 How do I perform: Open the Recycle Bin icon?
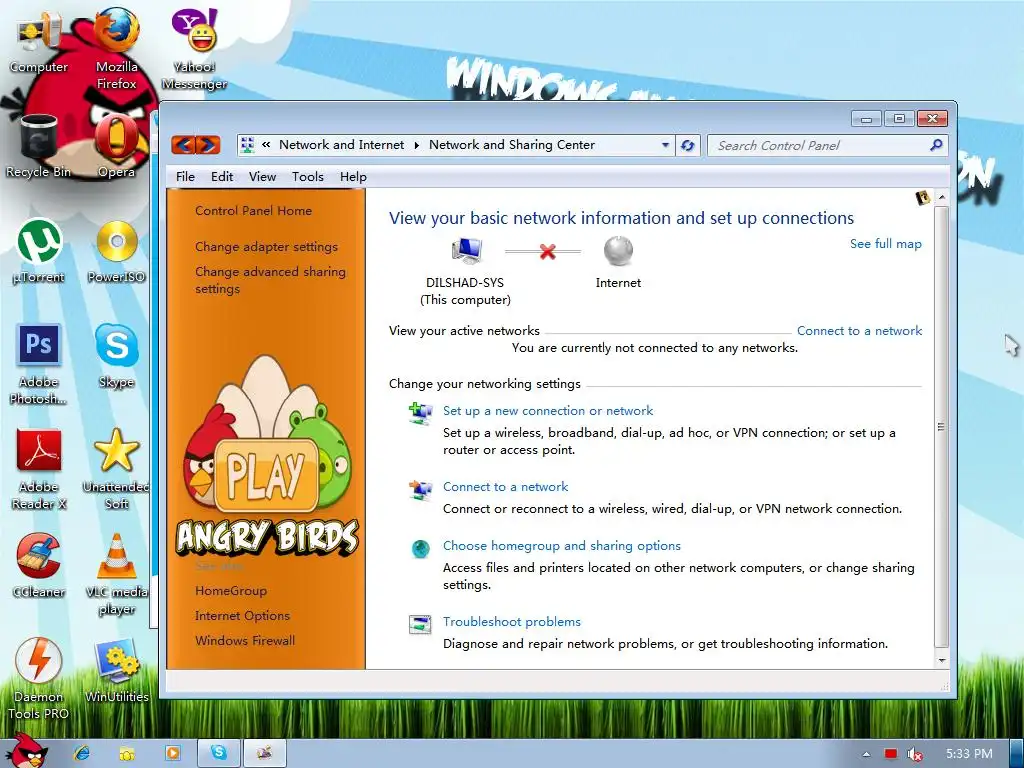(39, 147)
